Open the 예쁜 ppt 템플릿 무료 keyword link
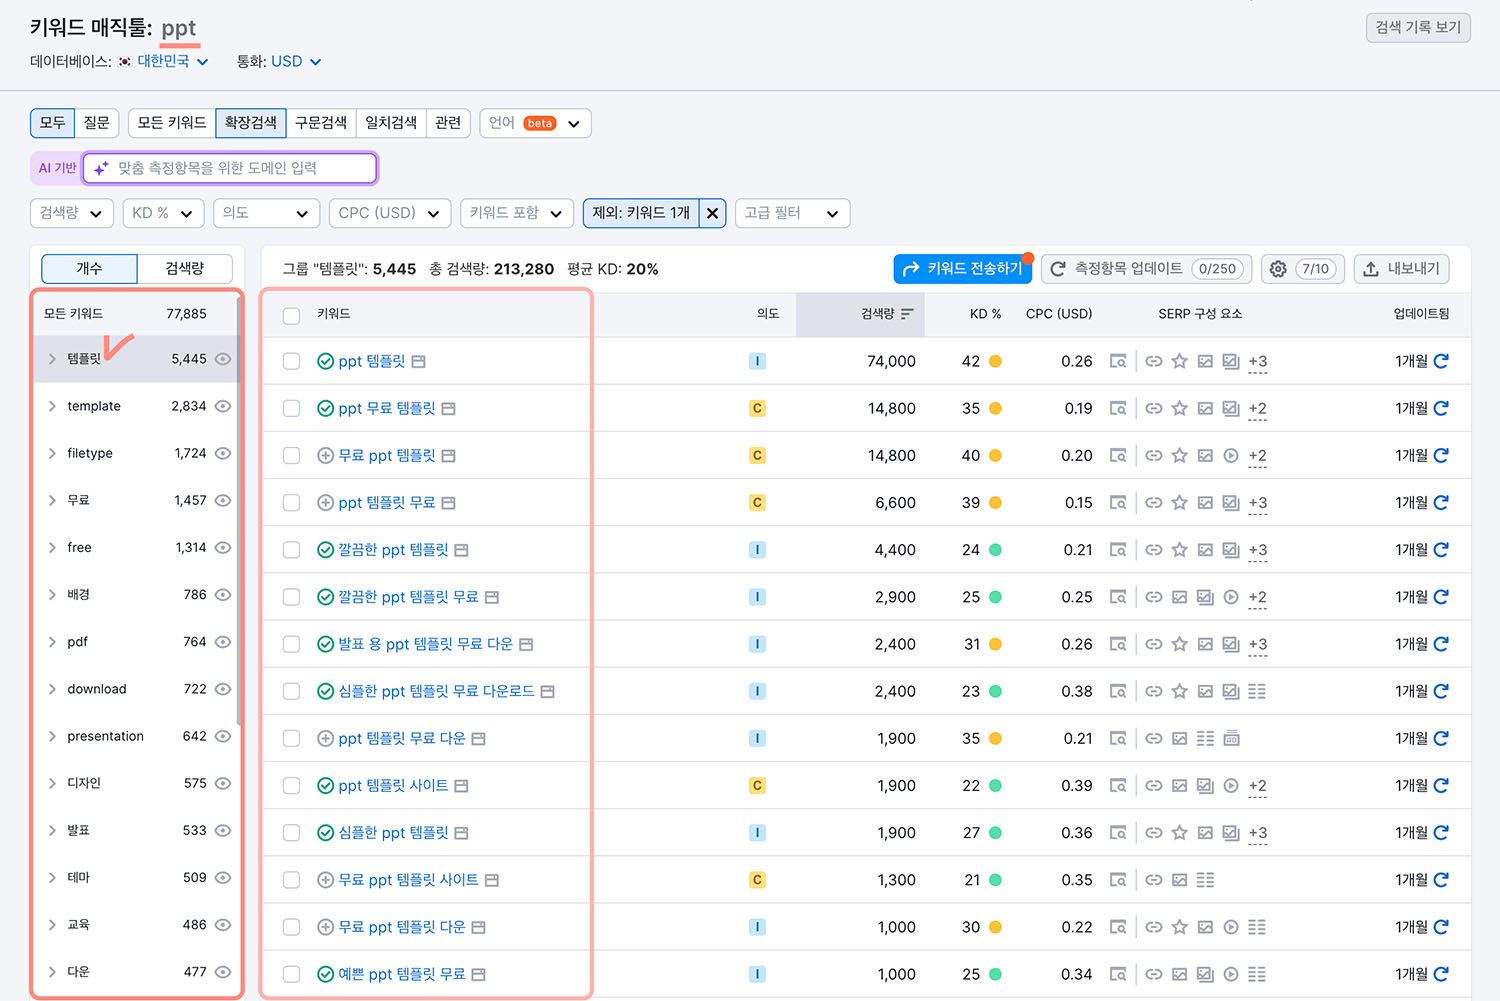Image resolution: width=1500 pixels, height=1001 pixels. [x=402, y=974]
